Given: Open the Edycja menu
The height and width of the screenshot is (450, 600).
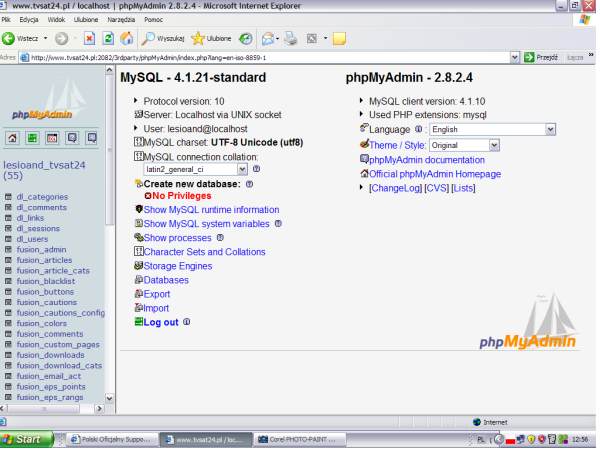Looking at the screenshot, I should pos(29,20).
